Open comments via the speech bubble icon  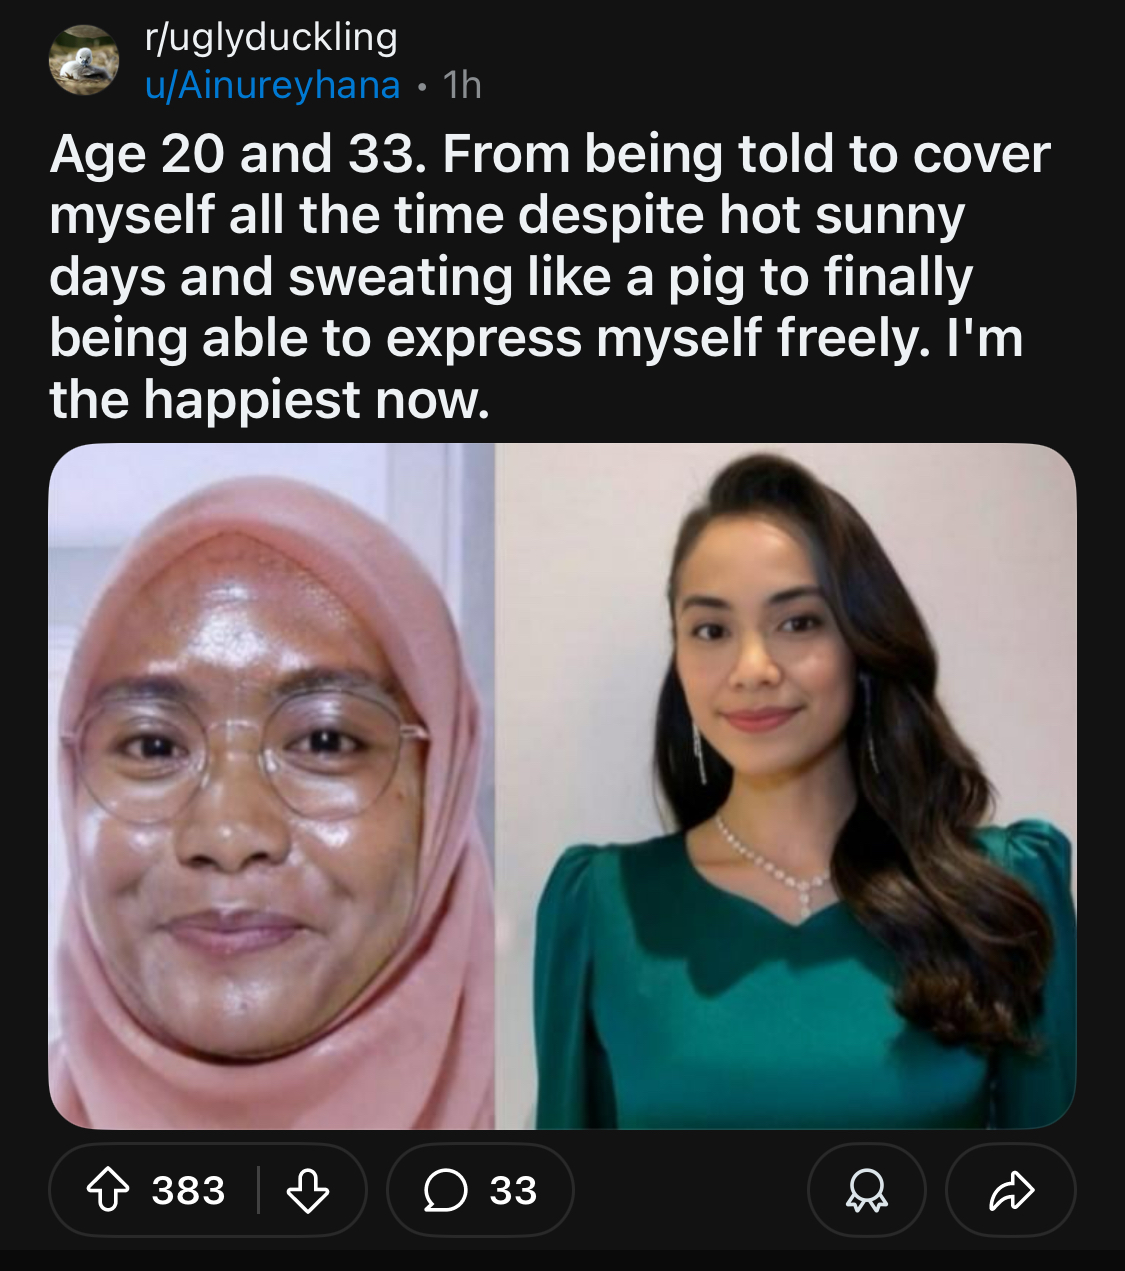445,1190
